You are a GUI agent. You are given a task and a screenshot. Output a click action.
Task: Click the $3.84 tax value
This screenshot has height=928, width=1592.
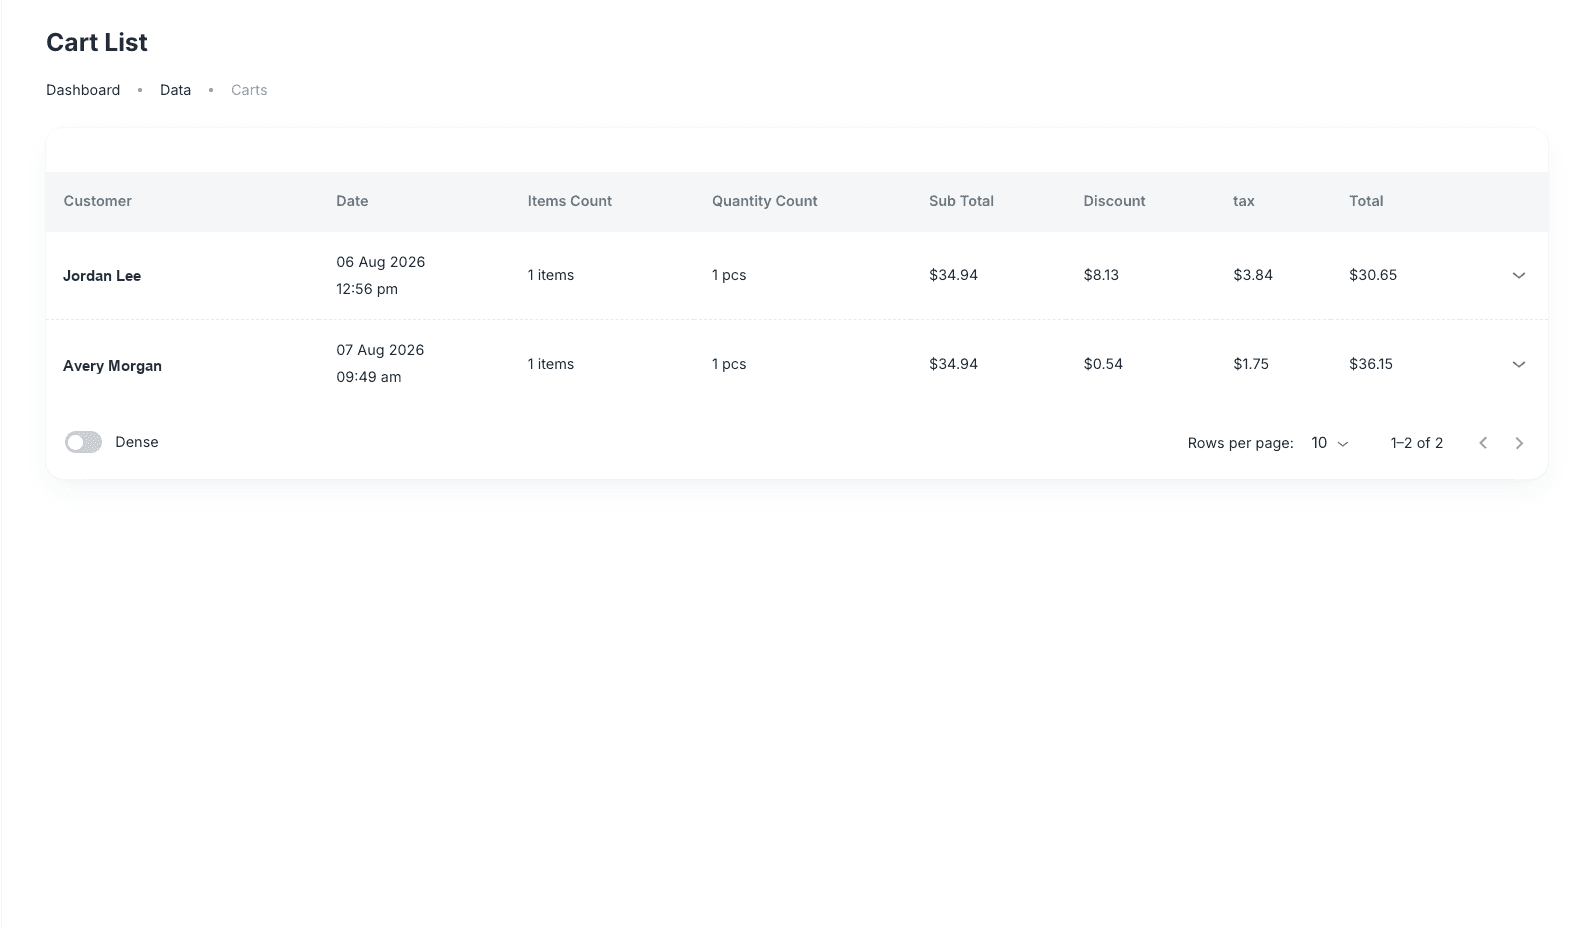click(x=1253, y=275)
